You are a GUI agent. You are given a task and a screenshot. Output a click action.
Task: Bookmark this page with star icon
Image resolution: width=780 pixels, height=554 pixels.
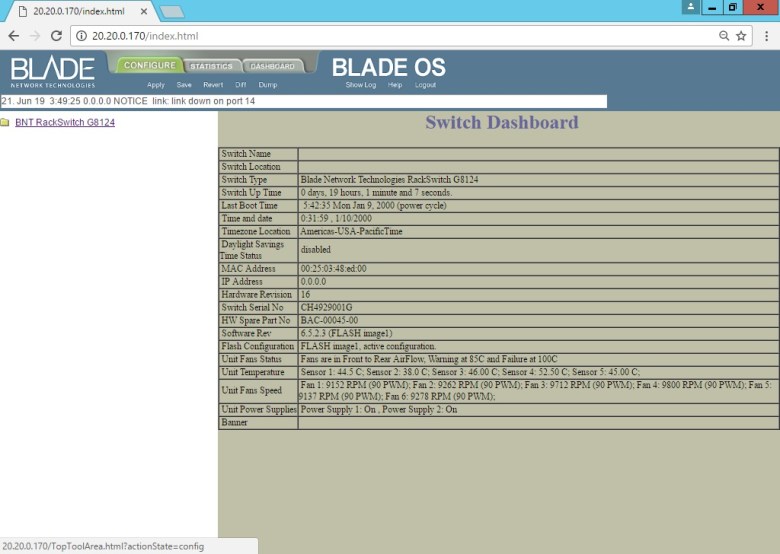741,35
